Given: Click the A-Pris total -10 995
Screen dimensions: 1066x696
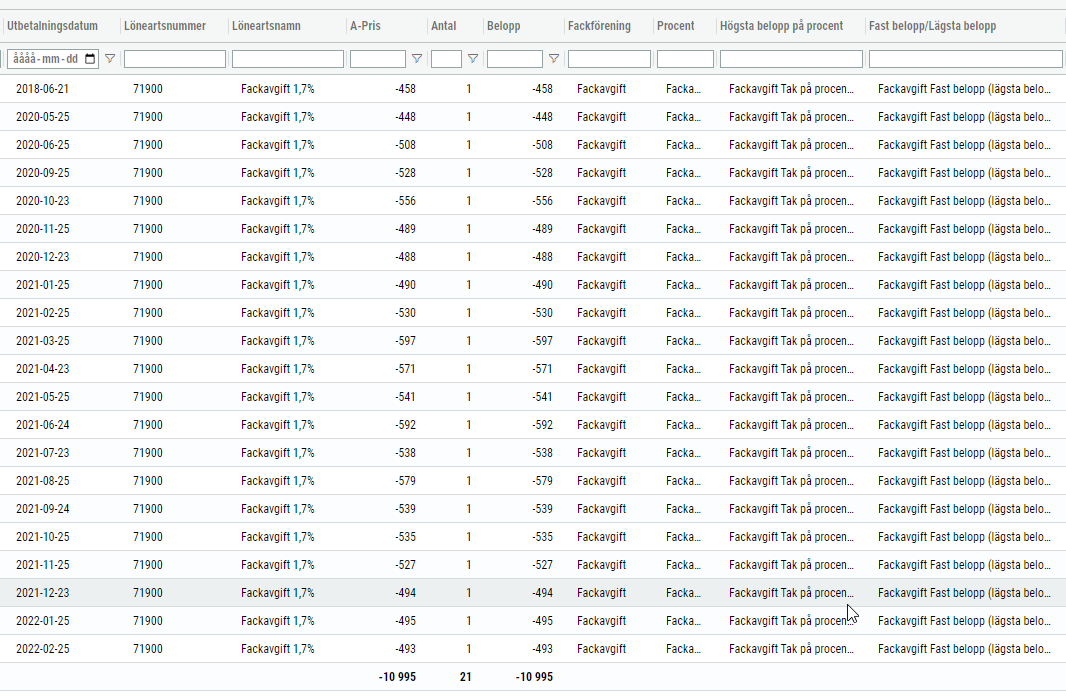Looking at the screenshot, I should coord(397,677).
